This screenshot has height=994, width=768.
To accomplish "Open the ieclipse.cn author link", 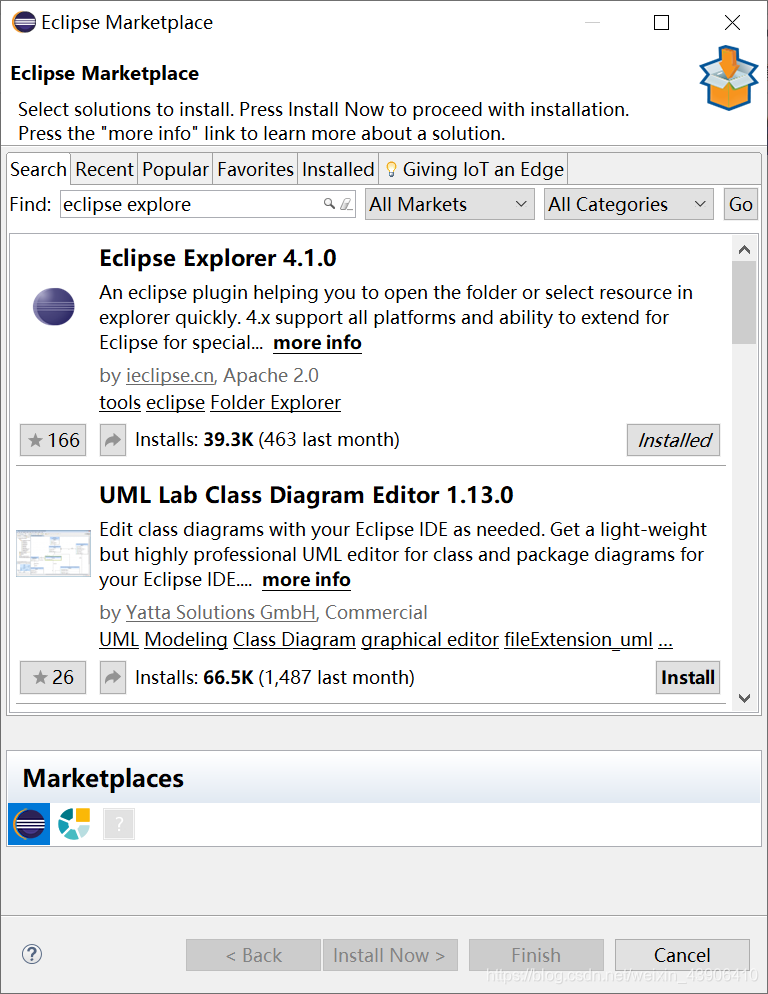I will [x=170, y=375].
